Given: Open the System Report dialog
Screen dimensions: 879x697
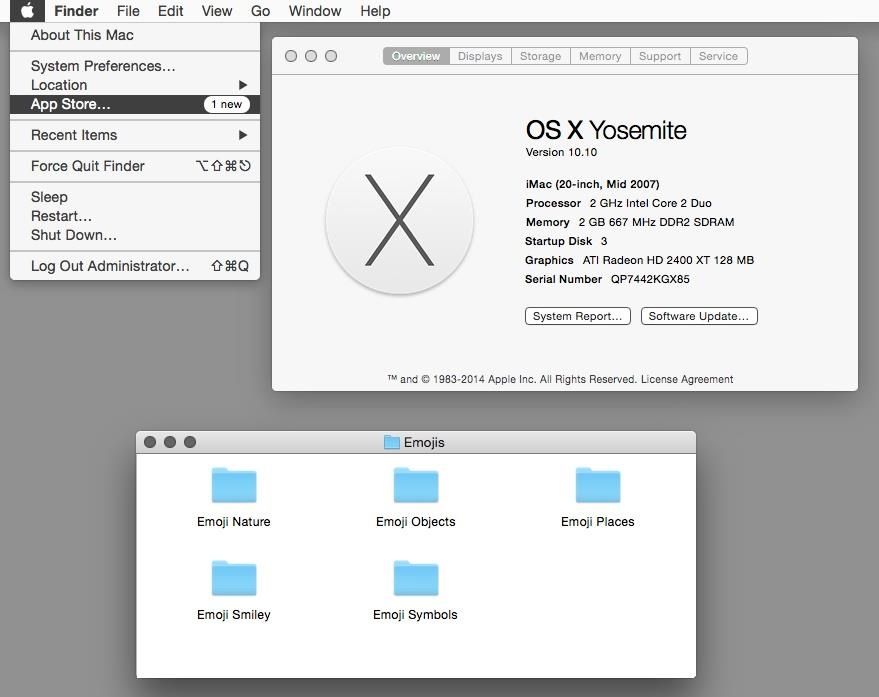Looking at the screenshot, I should pos(577,315).
